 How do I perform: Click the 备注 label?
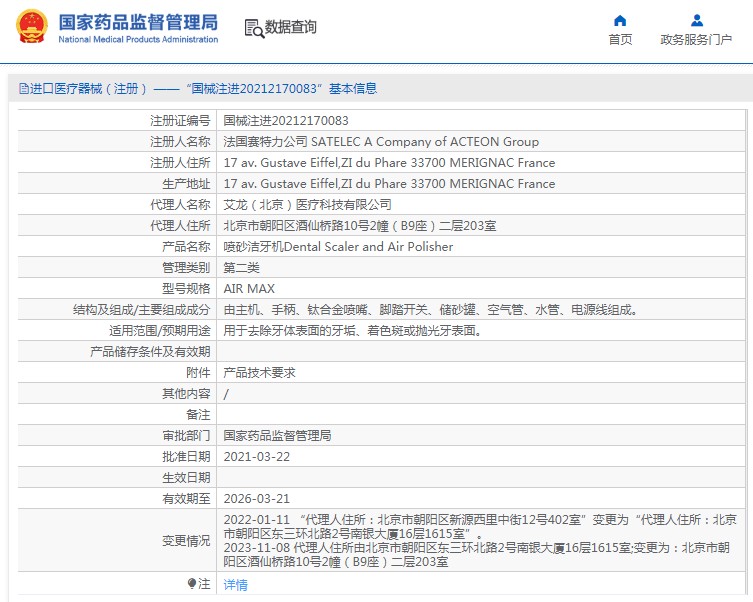(198, 414)
